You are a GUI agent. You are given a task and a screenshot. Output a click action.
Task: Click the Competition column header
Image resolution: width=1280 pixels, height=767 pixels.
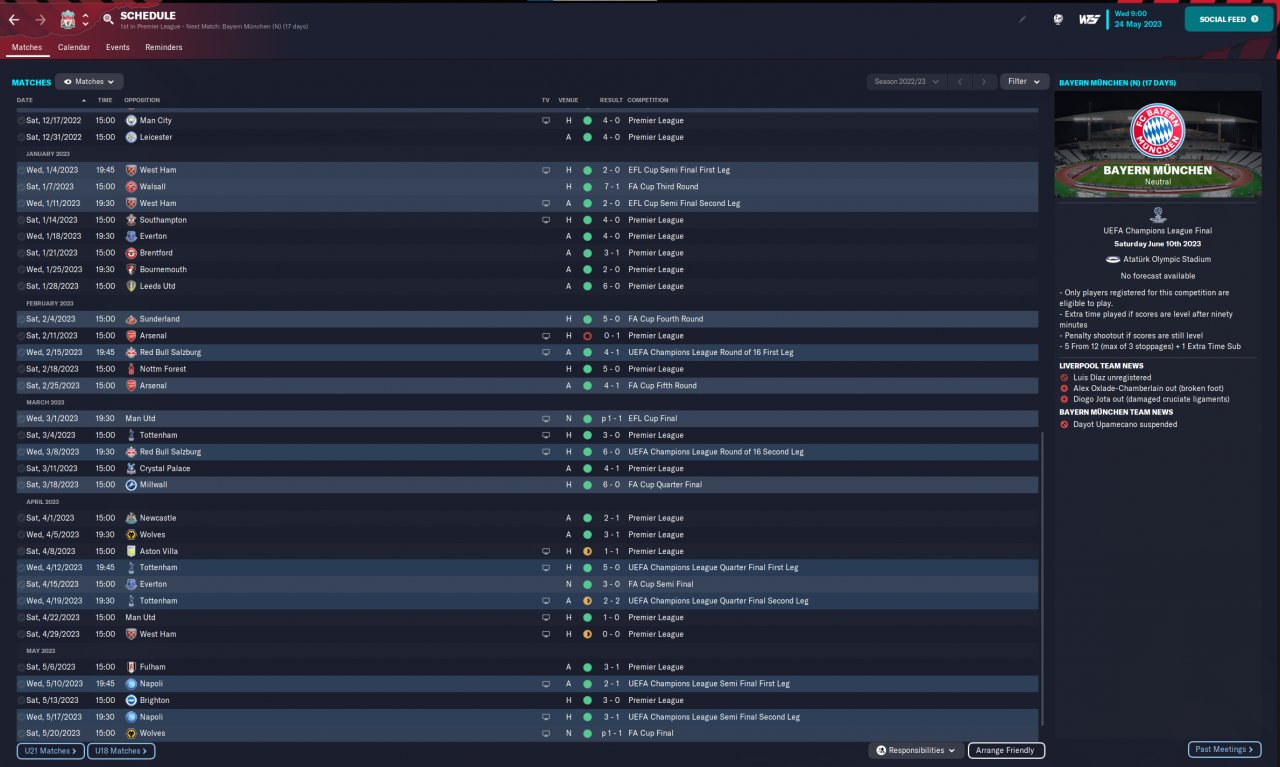point(648,100)
